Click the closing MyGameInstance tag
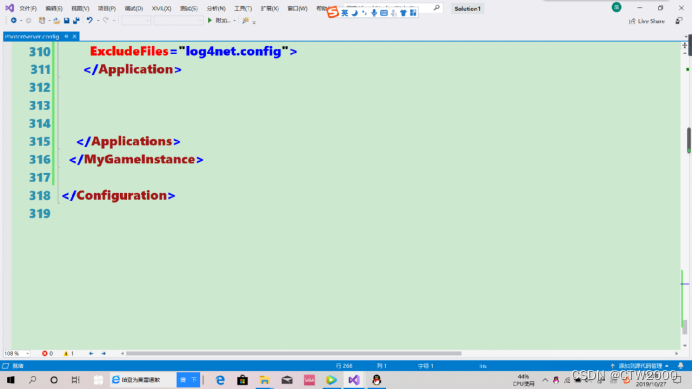This screenshot has width=693, height=390. (x=136, y=160)
